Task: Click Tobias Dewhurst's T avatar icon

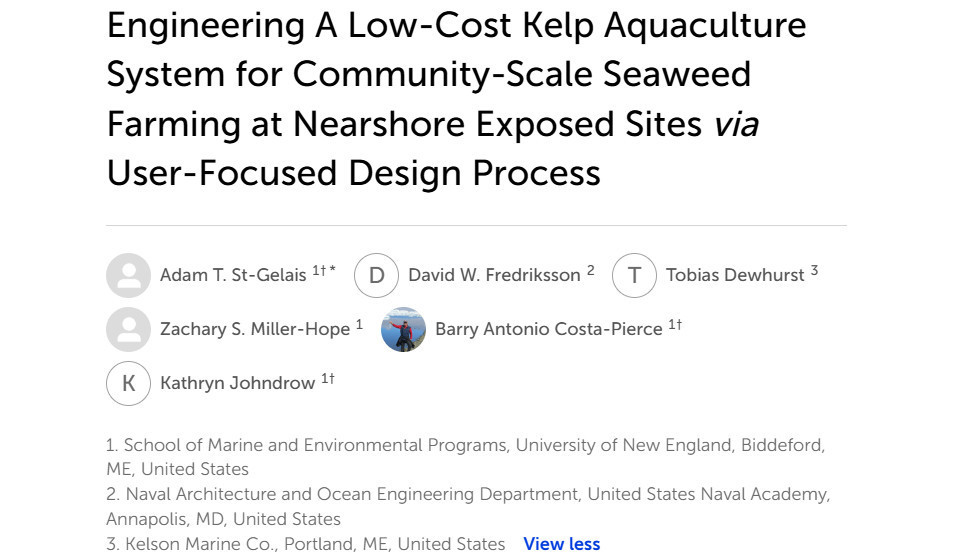Action: coord(634,276)
